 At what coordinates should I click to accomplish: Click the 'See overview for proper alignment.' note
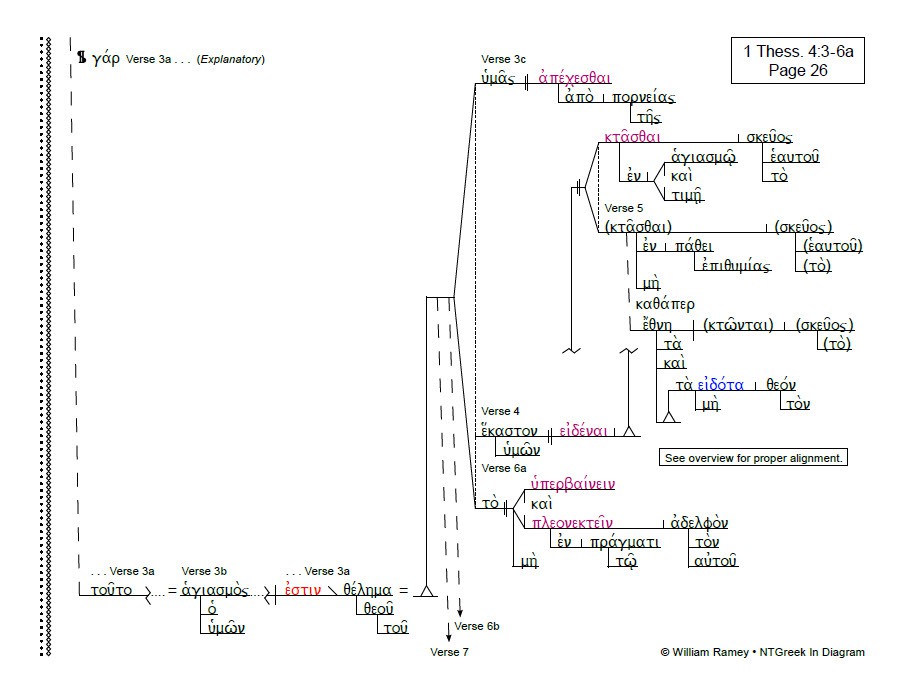(x=753, y=458)
